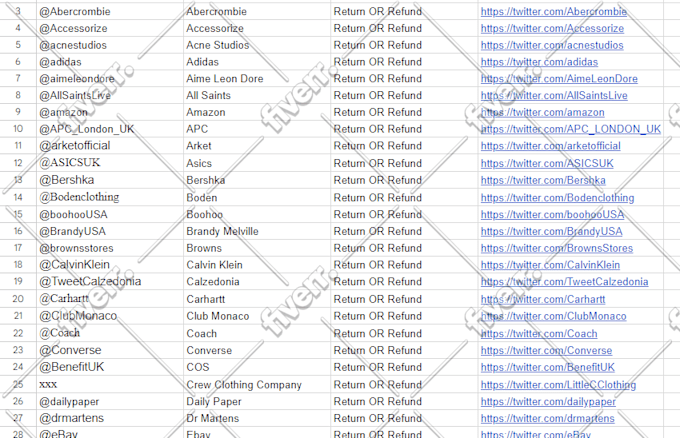Follow the twitter.com/CalvinKlein link
680x438 pixels.
click(550, 265)
